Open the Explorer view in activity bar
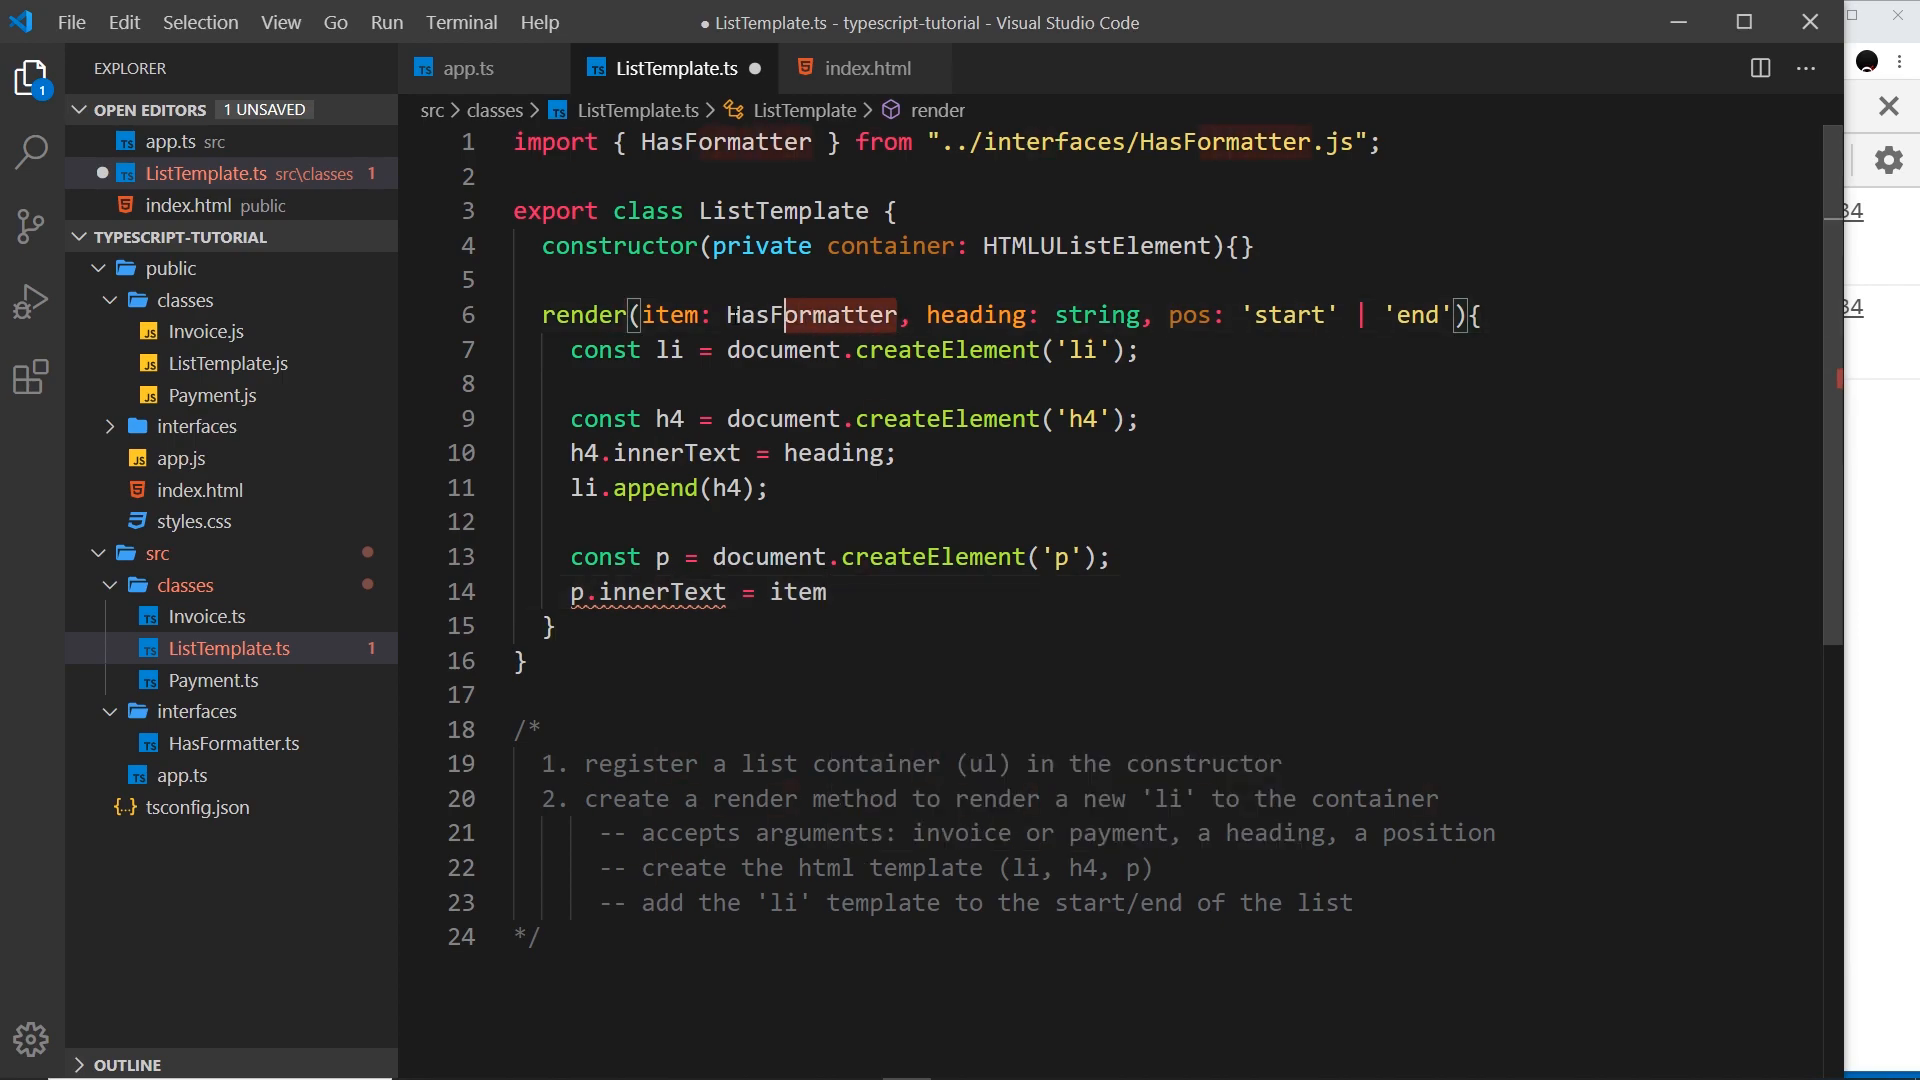Viewport: 1920px width, 1080px height. (x=31, y=78)
